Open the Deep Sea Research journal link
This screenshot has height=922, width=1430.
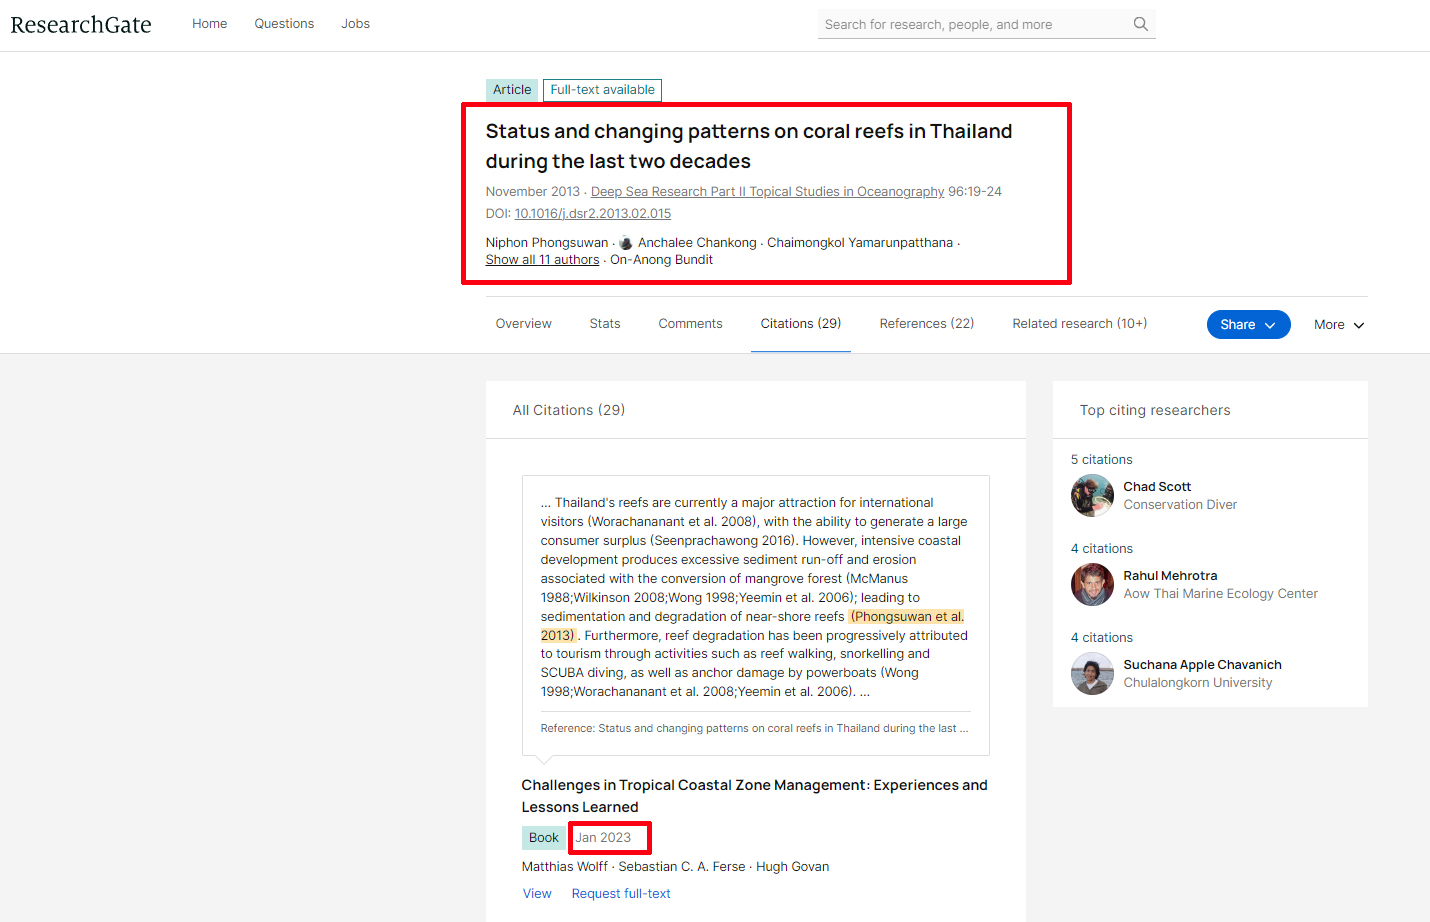[767, 192]
